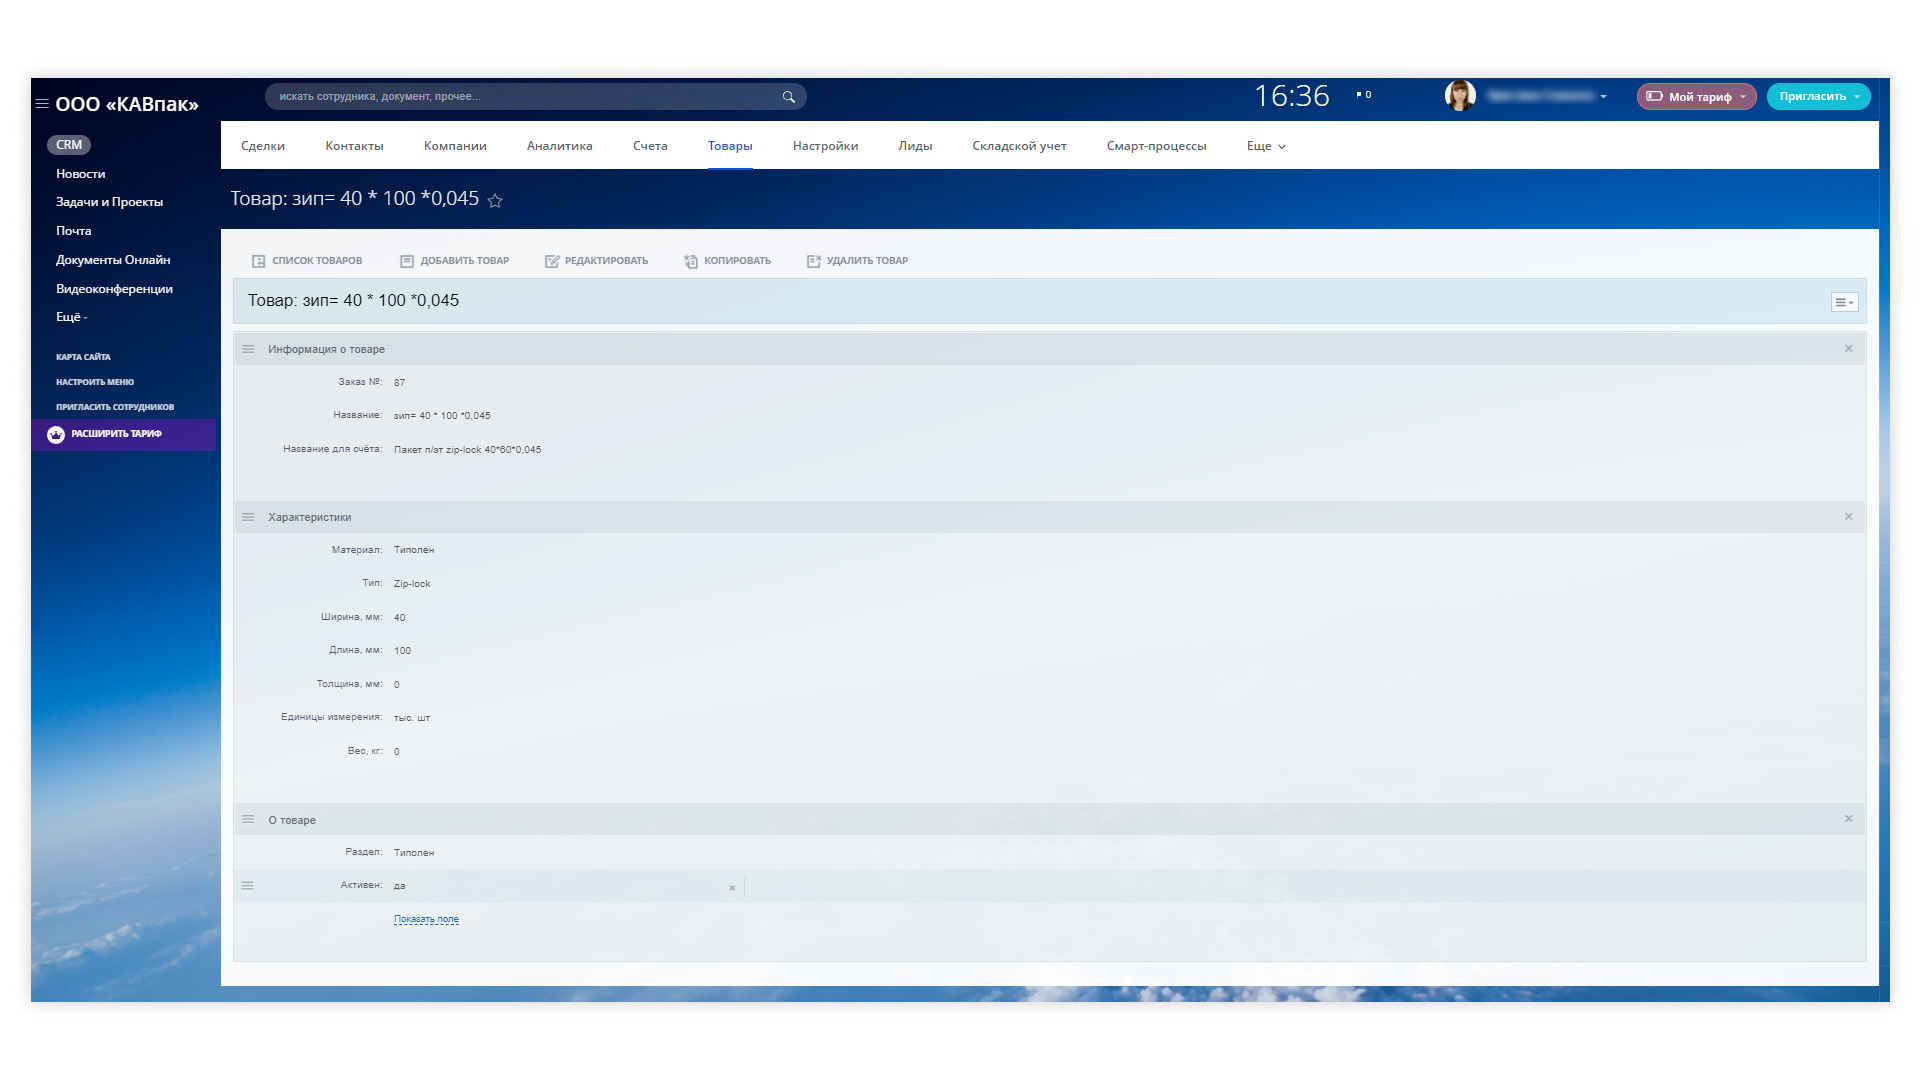Open the Складской учет tab

tap(1019, 146)
